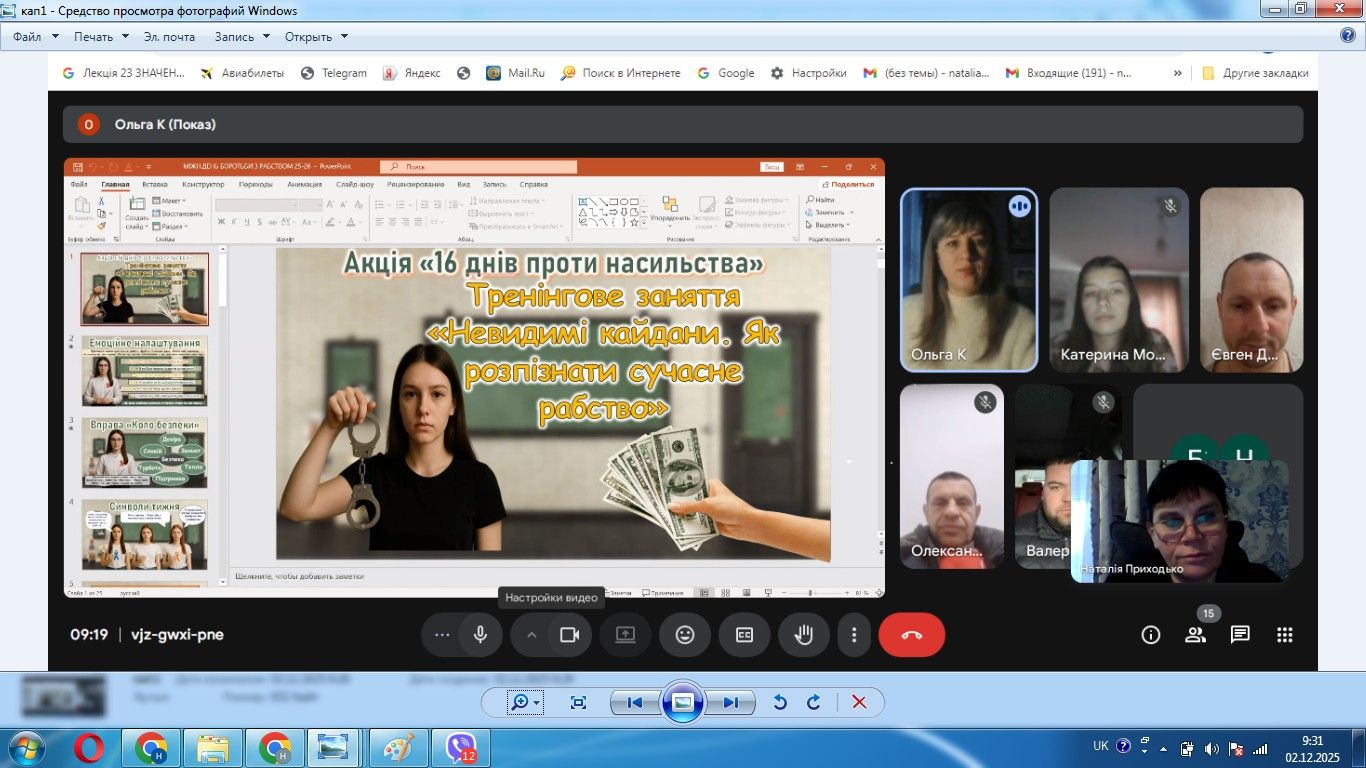Launch Opera browser from the taskbar

89,748
